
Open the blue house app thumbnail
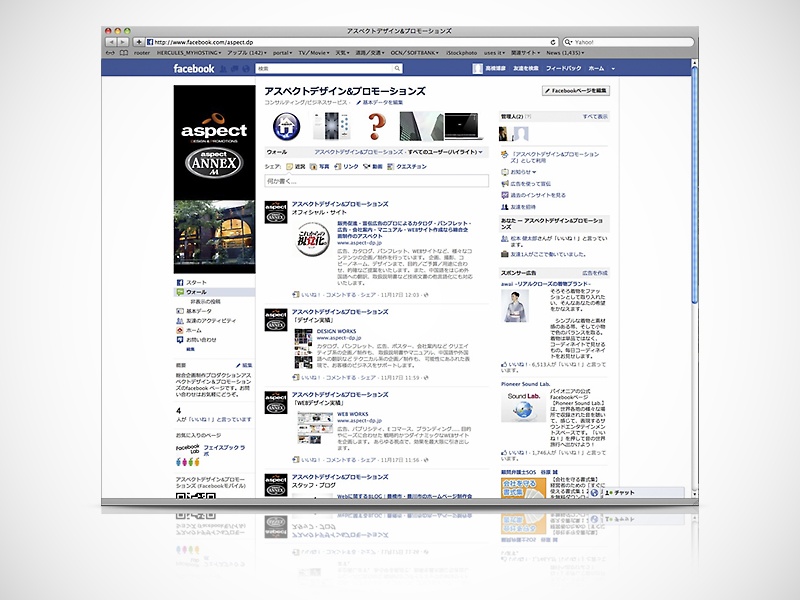[286, 127]
